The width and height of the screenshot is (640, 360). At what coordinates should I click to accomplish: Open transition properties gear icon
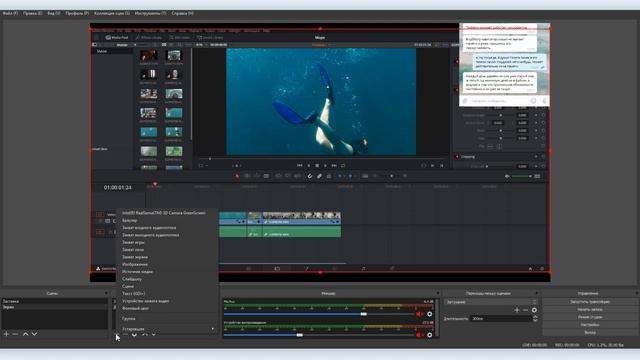pyautogui.click(x=534, y=310)
